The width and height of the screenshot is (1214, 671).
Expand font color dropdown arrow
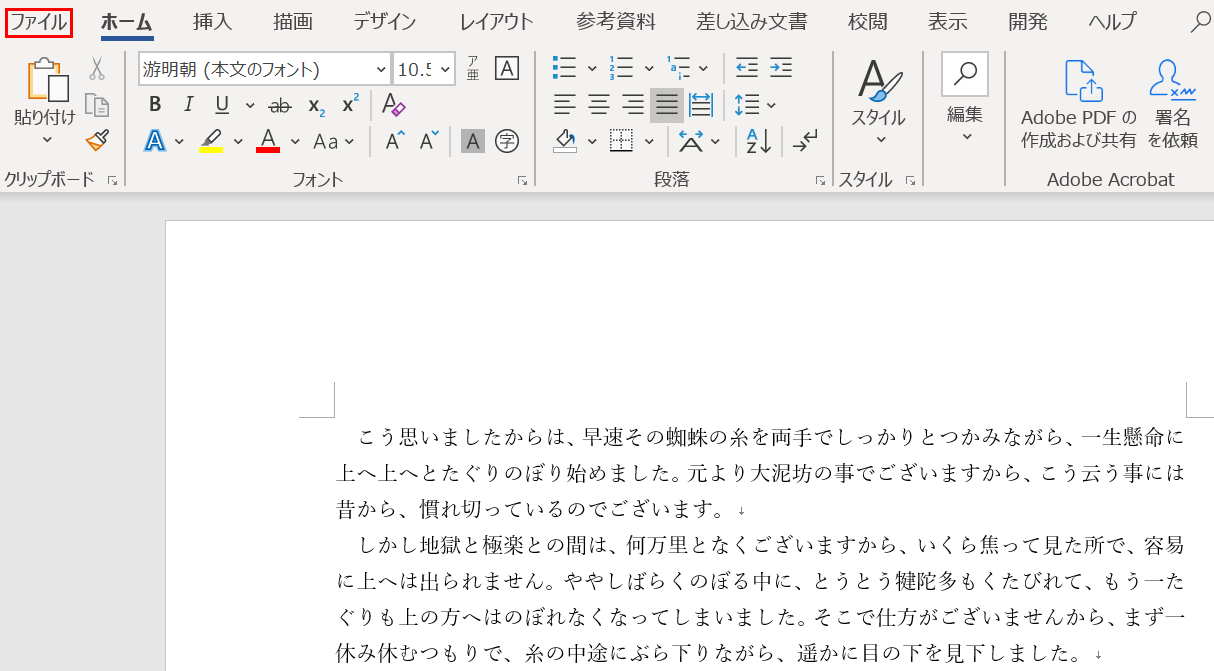click(x=295, y=142)
